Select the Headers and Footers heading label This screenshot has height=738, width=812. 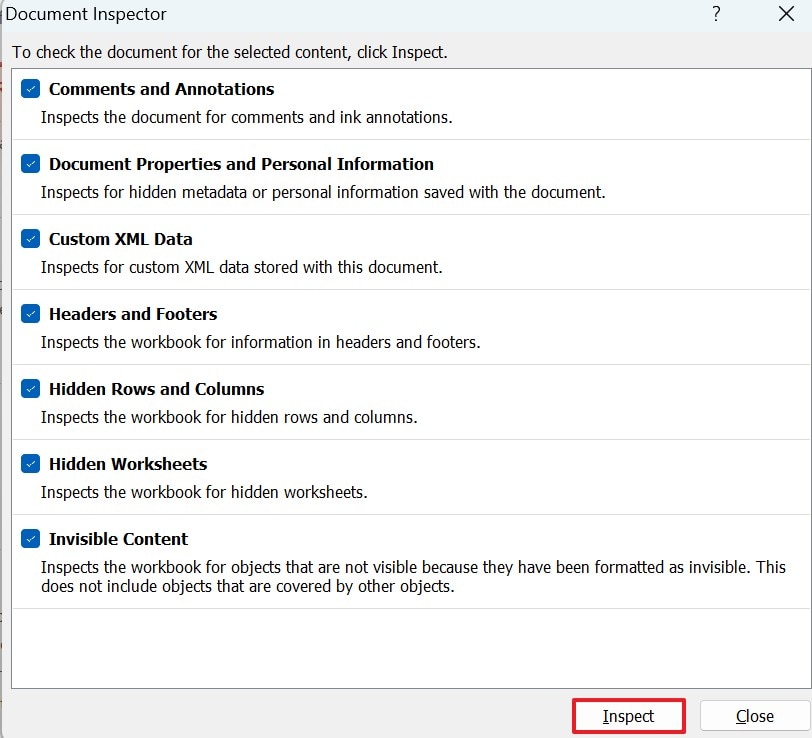[x=133, y=314]
